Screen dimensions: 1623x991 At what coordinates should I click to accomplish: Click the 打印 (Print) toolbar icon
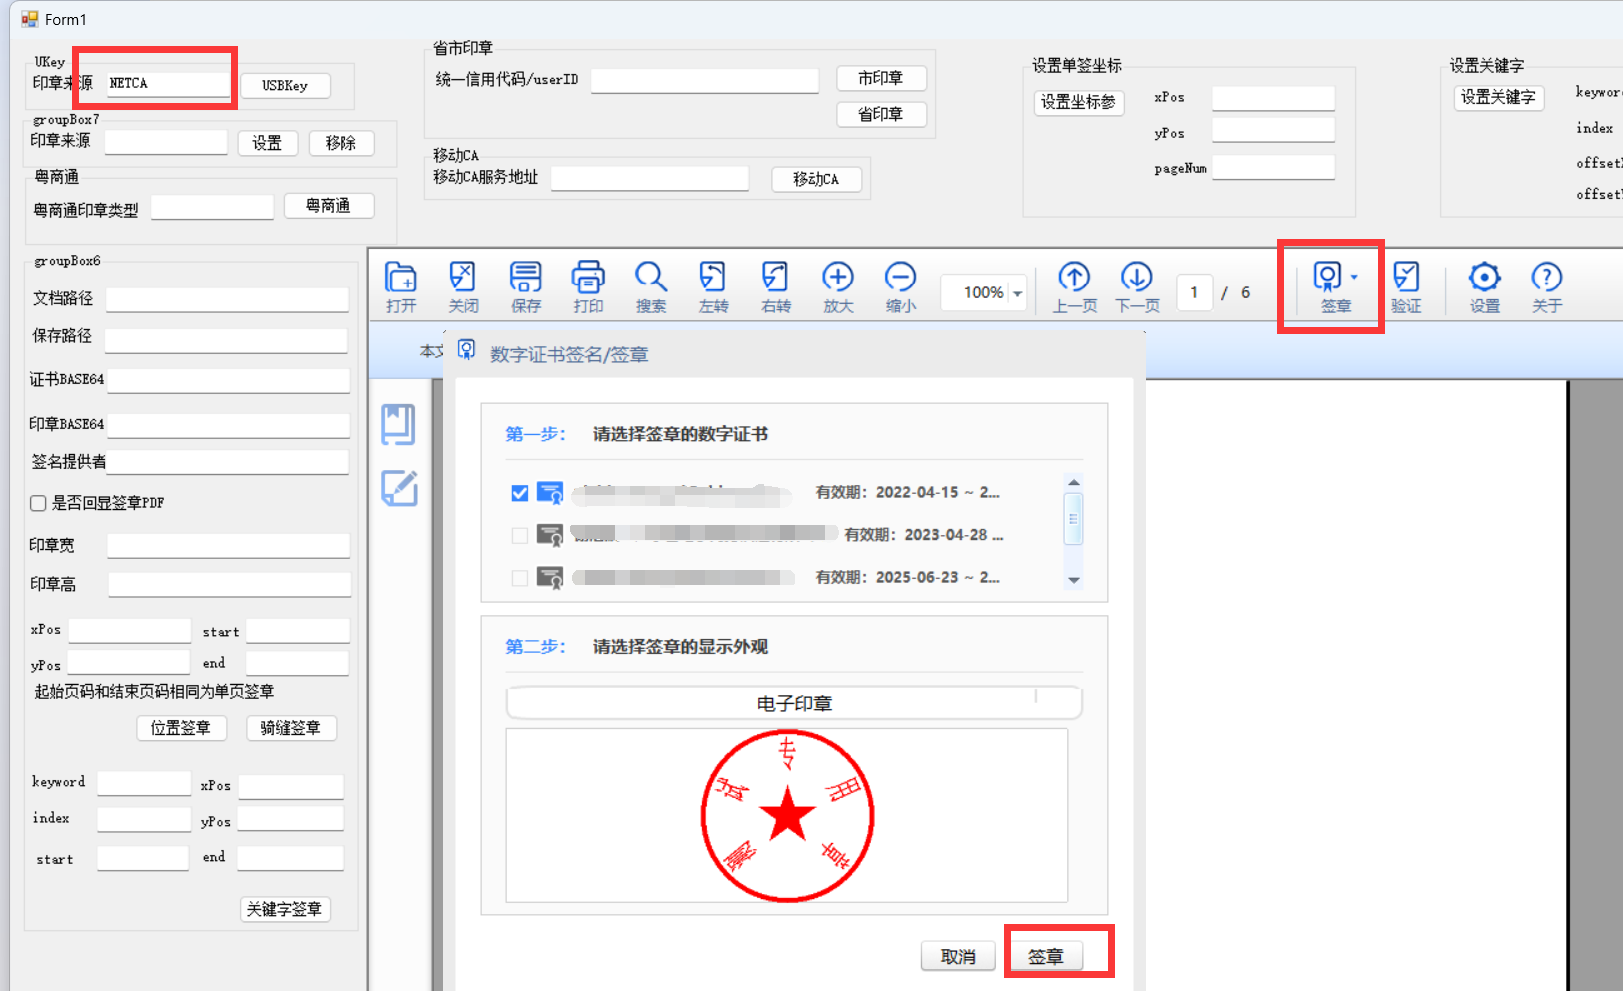click(588, 287)
